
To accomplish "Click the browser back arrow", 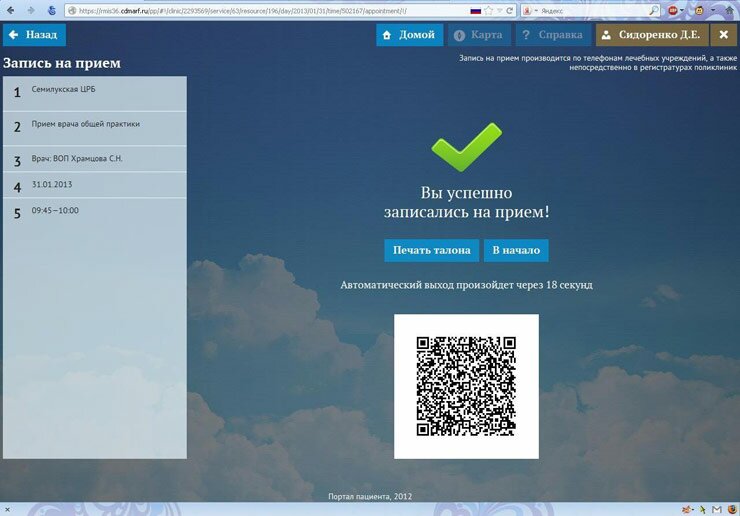I will click(10, 10).
